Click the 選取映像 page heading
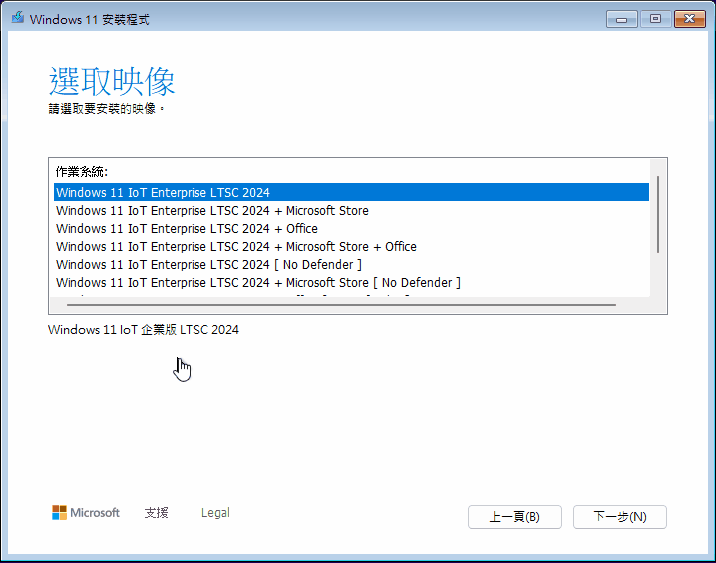This screenshot has height=563, width=716. (112, 81)
